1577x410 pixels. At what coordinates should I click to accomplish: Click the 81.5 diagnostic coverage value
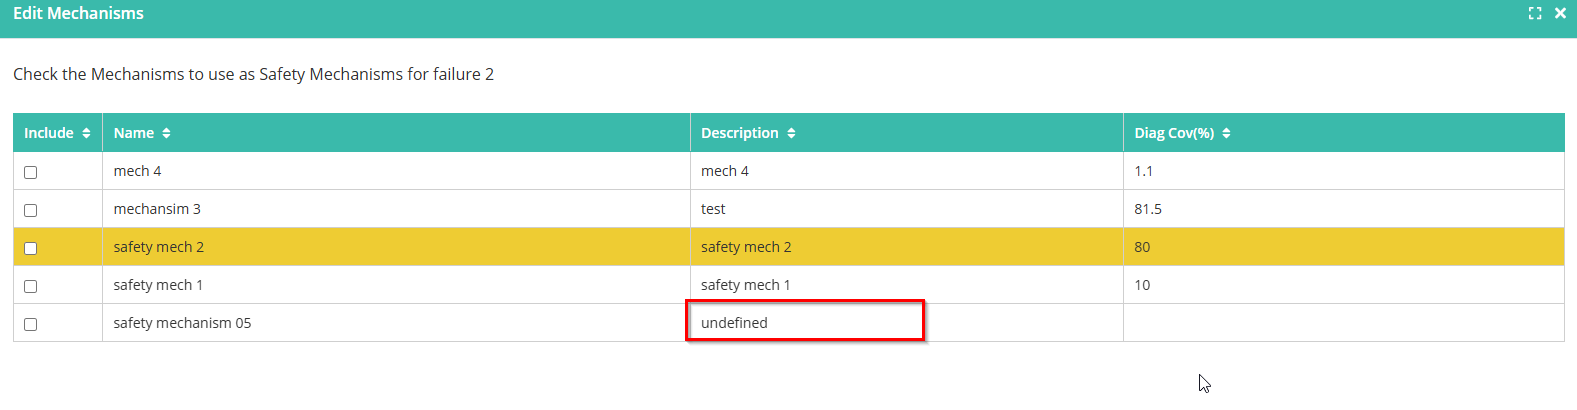click(x=1148, y=209)
